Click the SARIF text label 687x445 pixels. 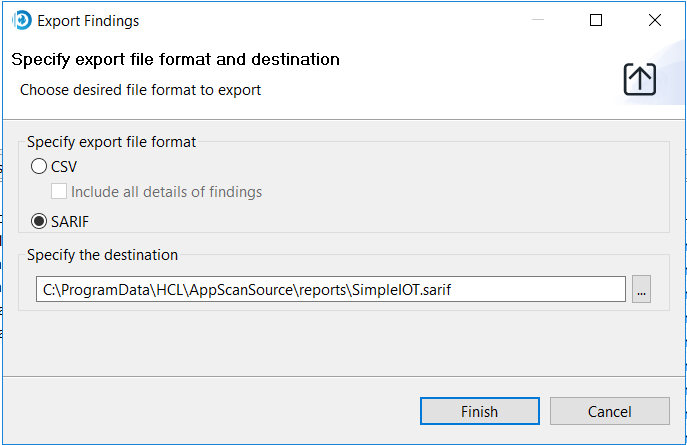(70, 221)
